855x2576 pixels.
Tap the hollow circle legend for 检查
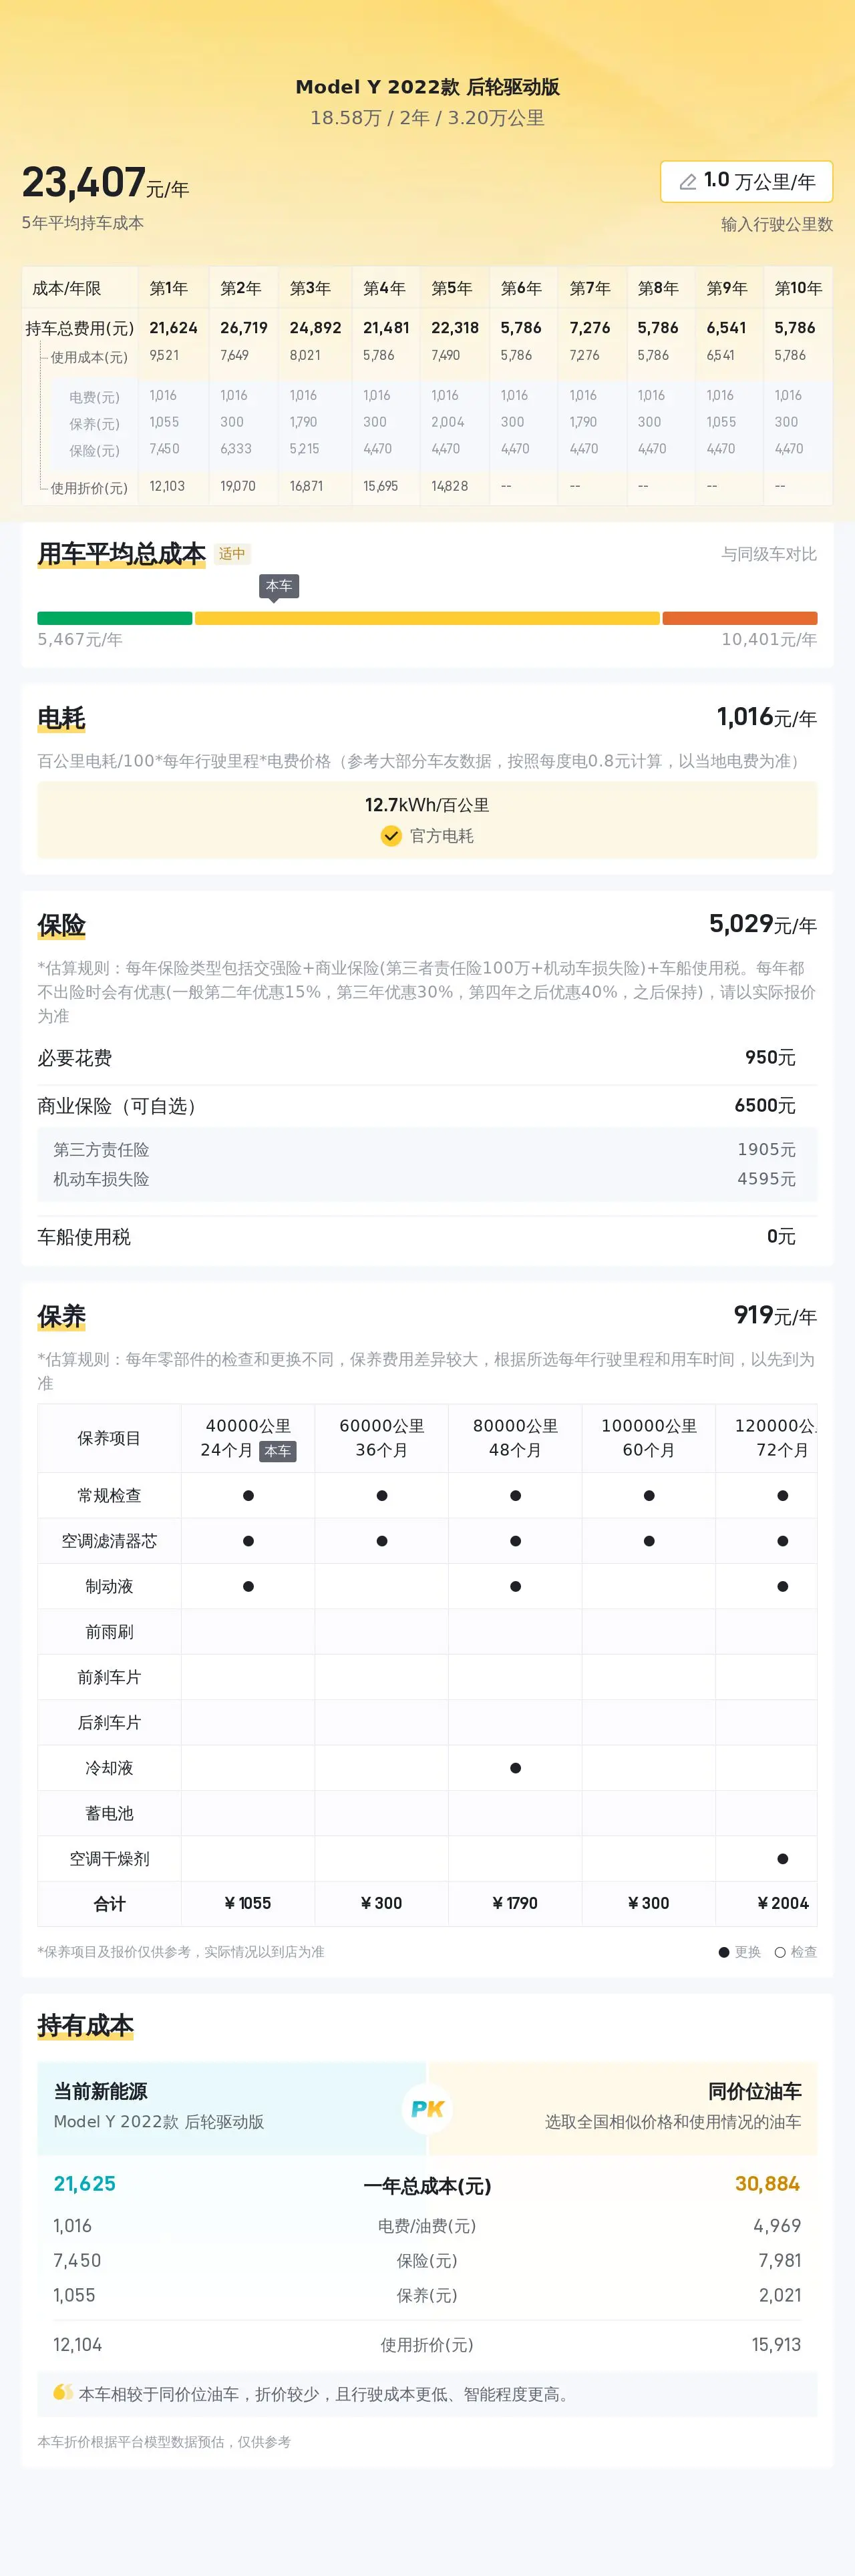[x=780, y=1951]
